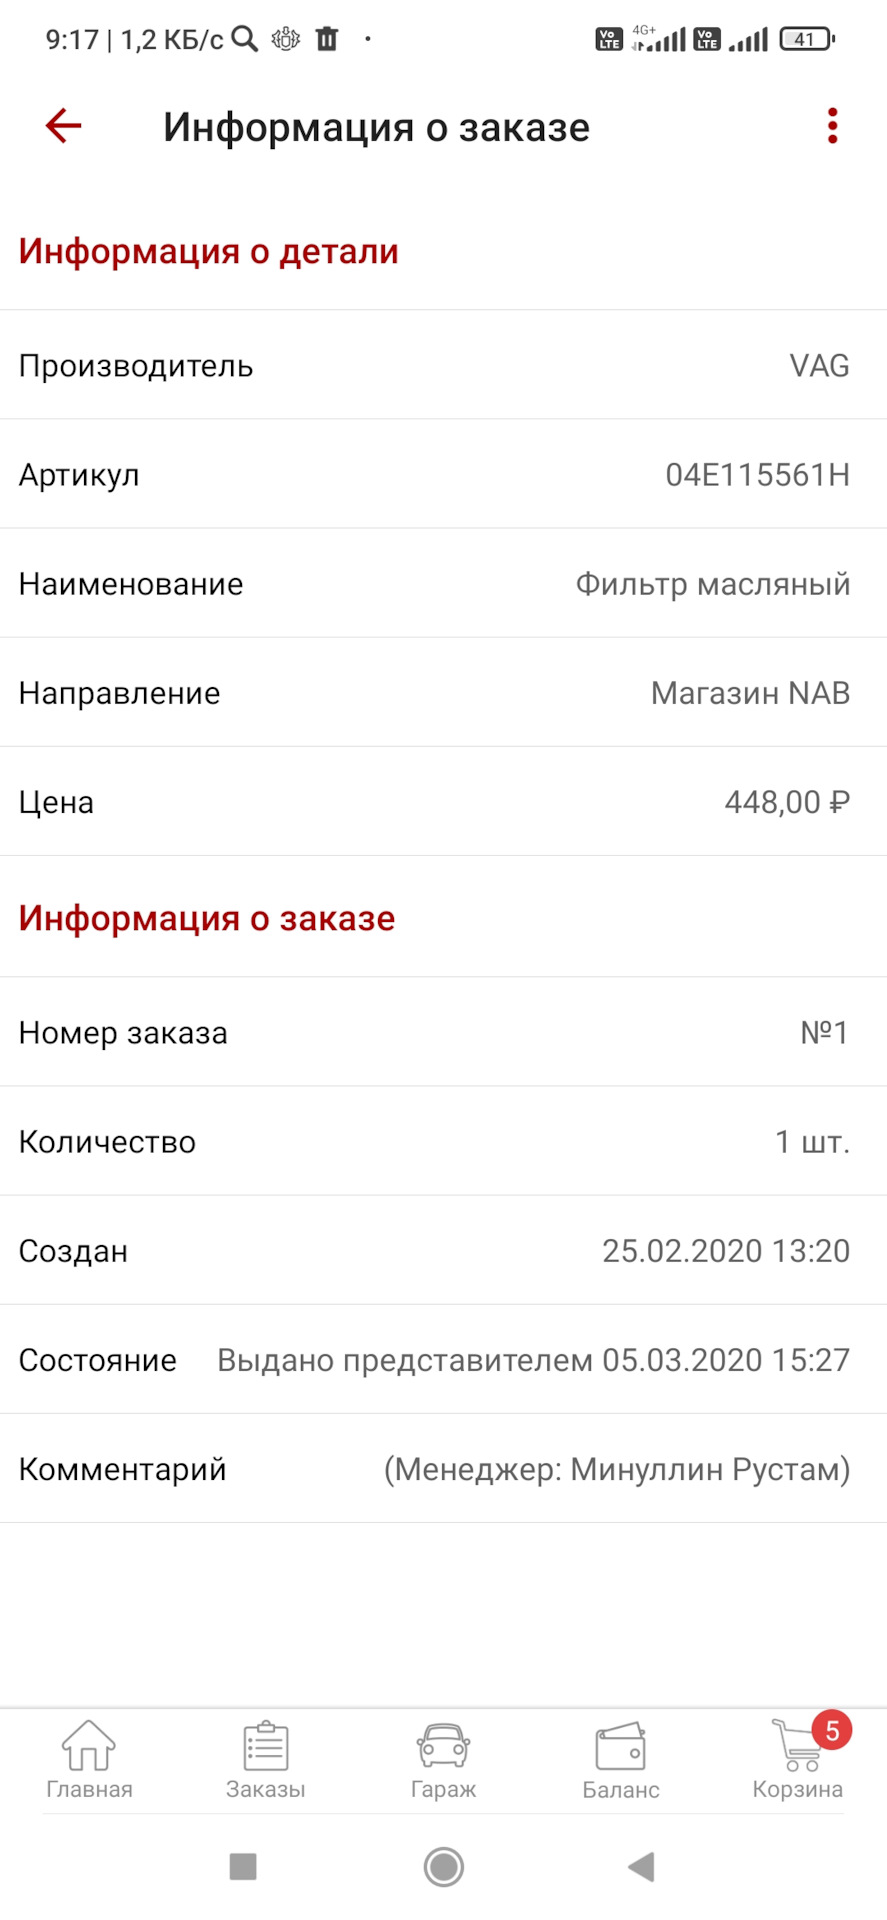This screenshot has width=887, height=1920.
Task: Tap the Состояние status row
Action: pyautogui.click(x=443, y=1359)
